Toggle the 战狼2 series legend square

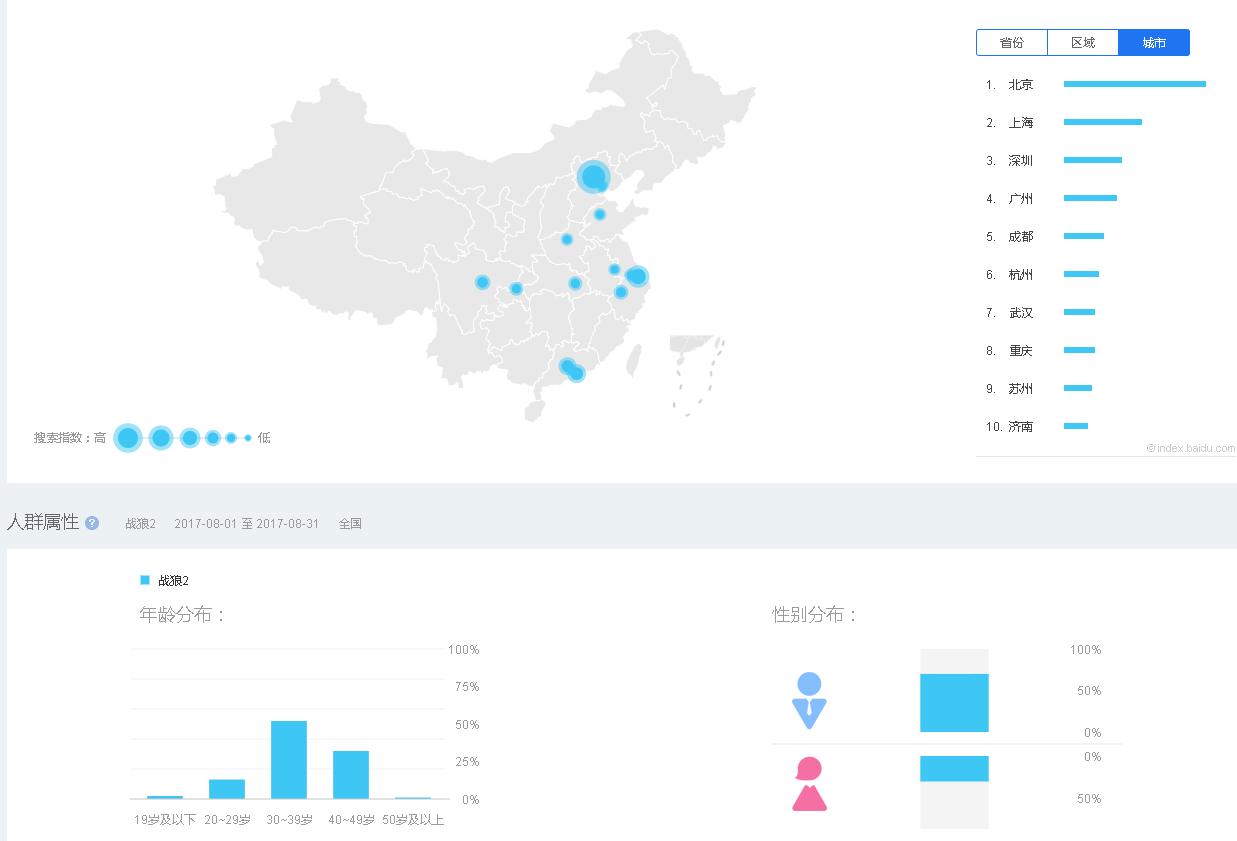pyautogui.click(x=143, y=579)
